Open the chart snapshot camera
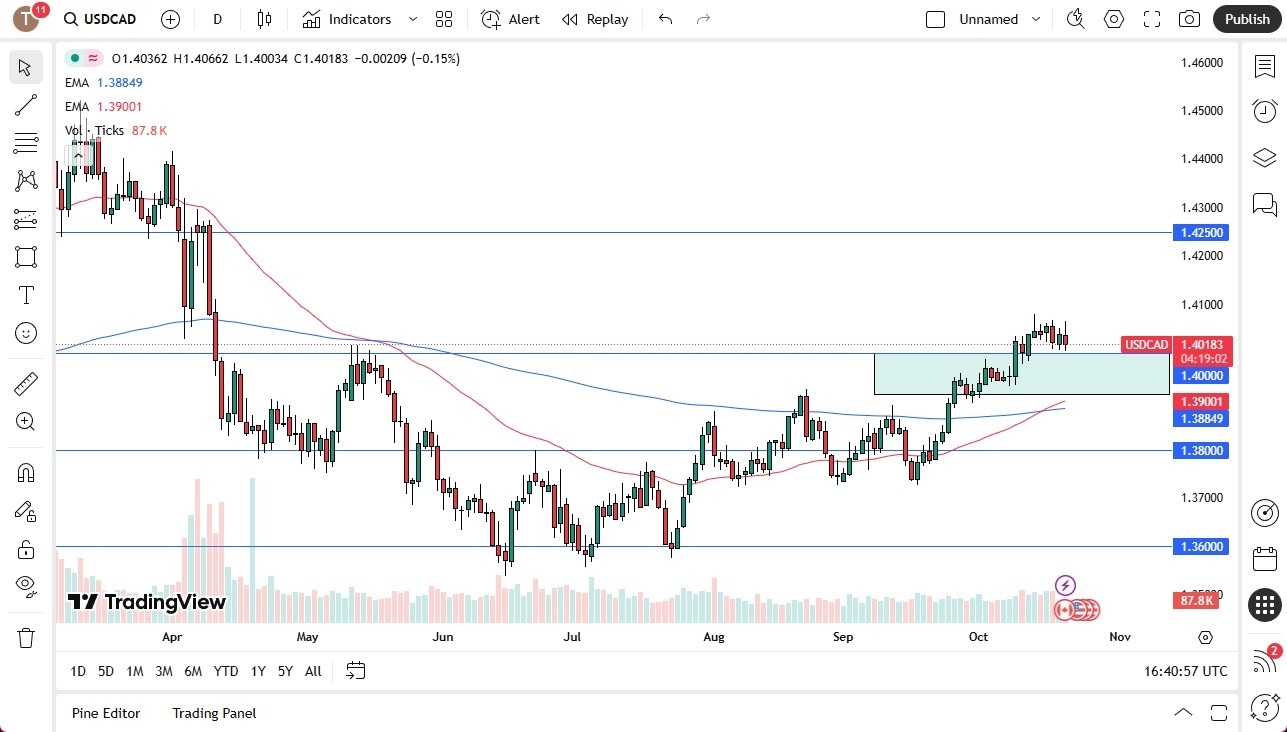 pos(1187,19)
